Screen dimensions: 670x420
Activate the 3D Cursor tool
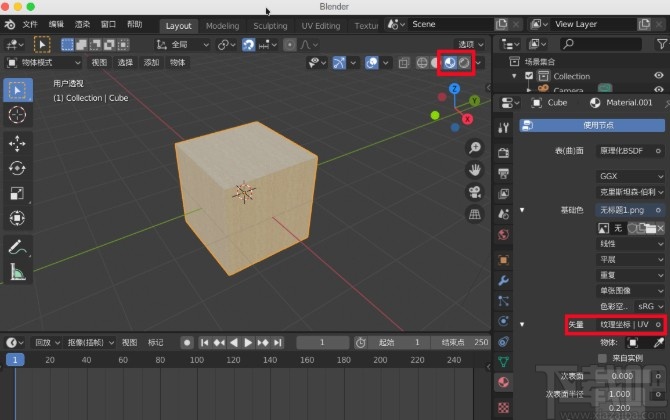coord(17,116)
